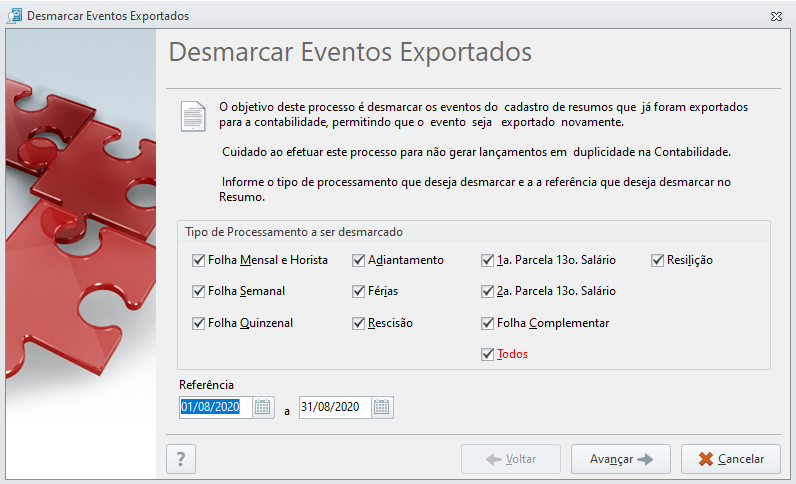
Task: Click the document icon beside the description
Action: pos(193,116)
